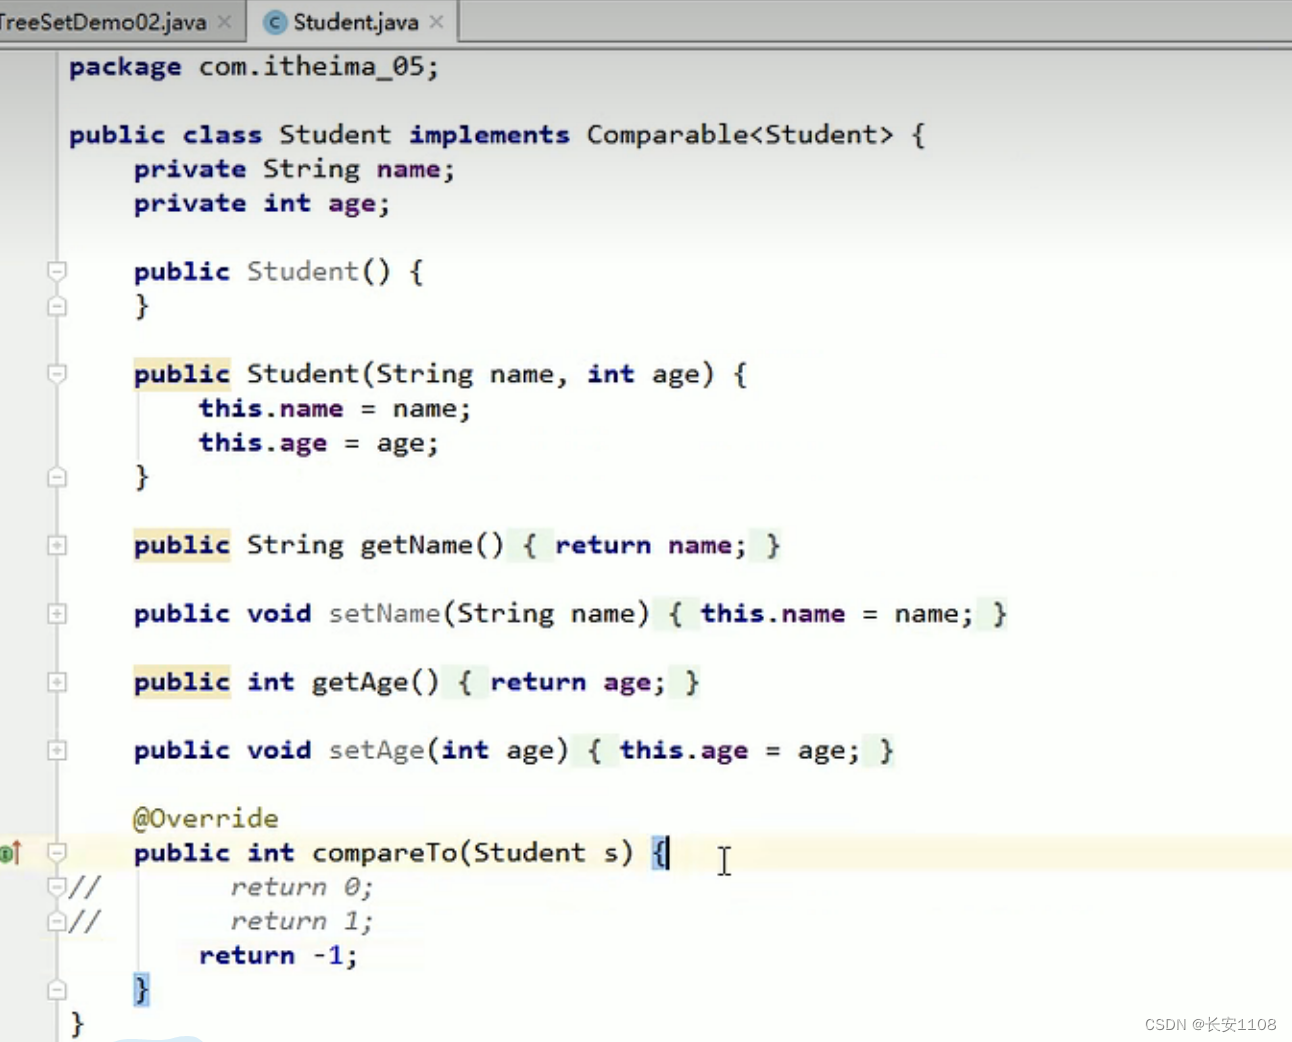Click the commented 'return 0;' line
This screenshot has height=1042, width=1292.
(302, 887)
